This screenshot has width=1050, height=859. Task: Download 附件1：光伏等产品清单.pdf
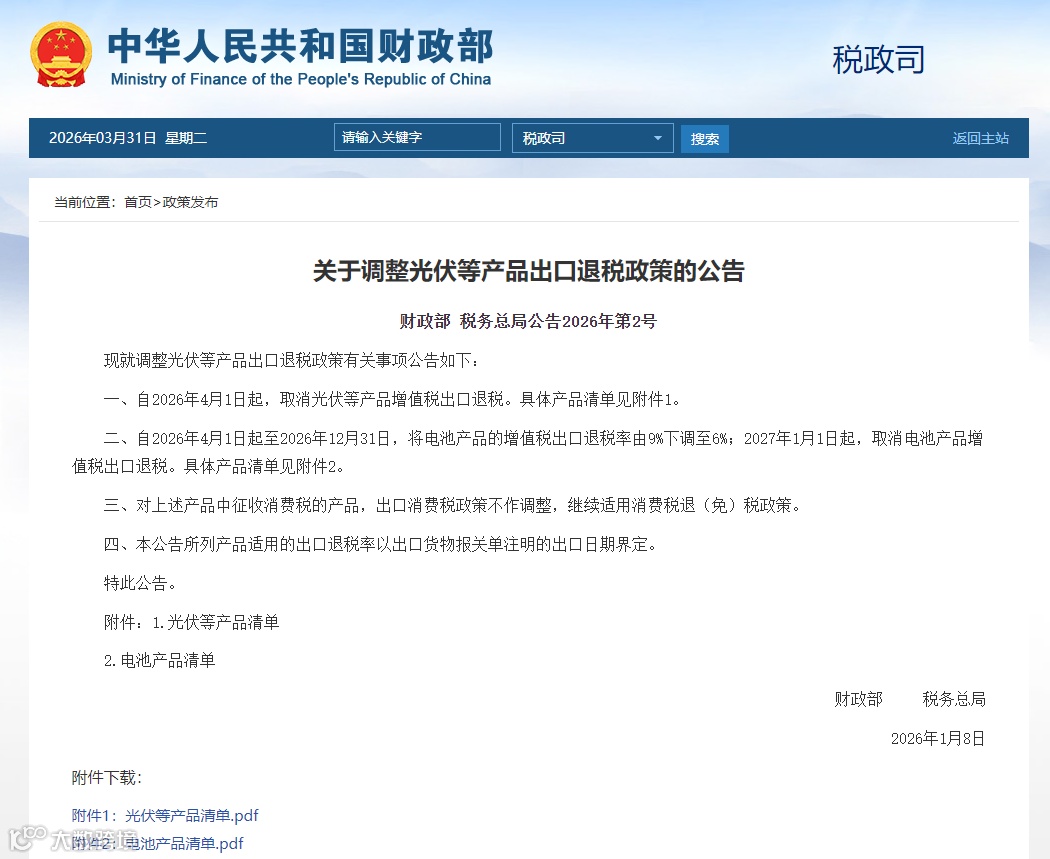[x=165, y=815]
